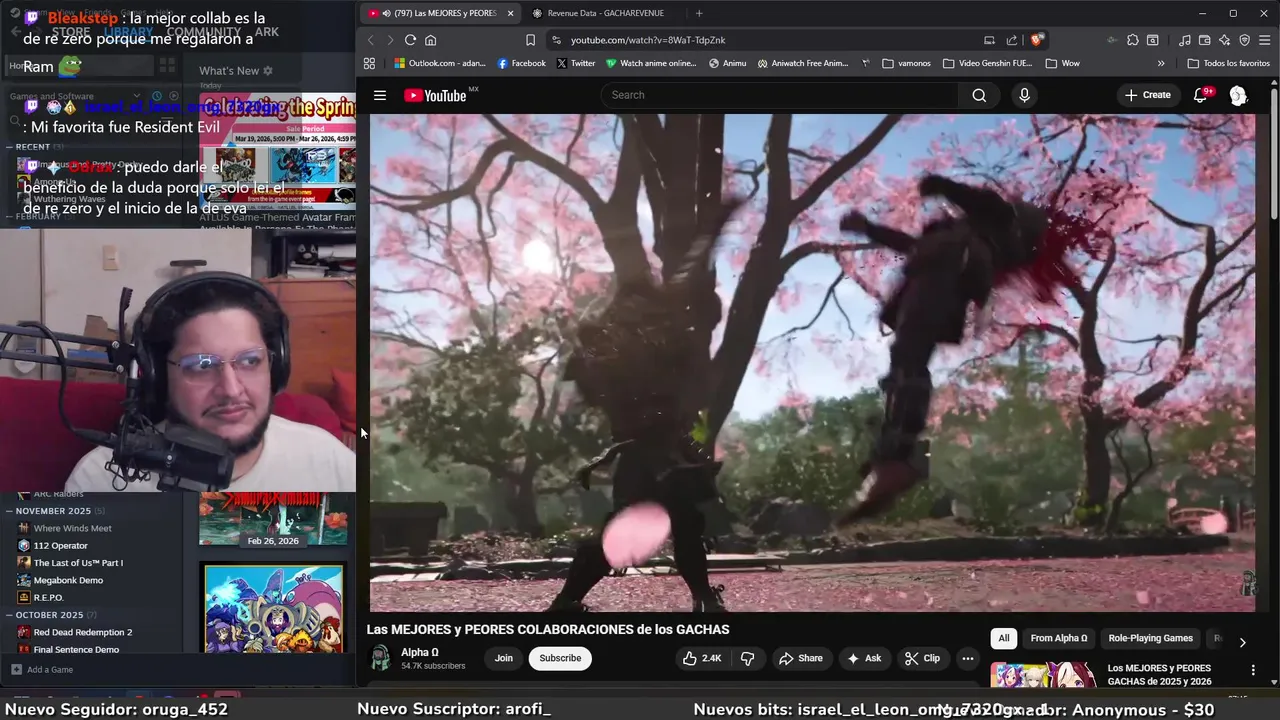
Task: Select the Role-Playing Games chip
Action: click(1150, 638)
